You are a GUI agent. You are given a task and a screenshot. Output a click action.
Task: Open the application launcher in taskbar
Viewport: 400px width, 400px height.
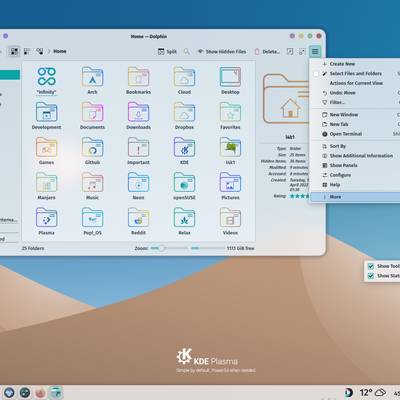click(x=9, y=392)
